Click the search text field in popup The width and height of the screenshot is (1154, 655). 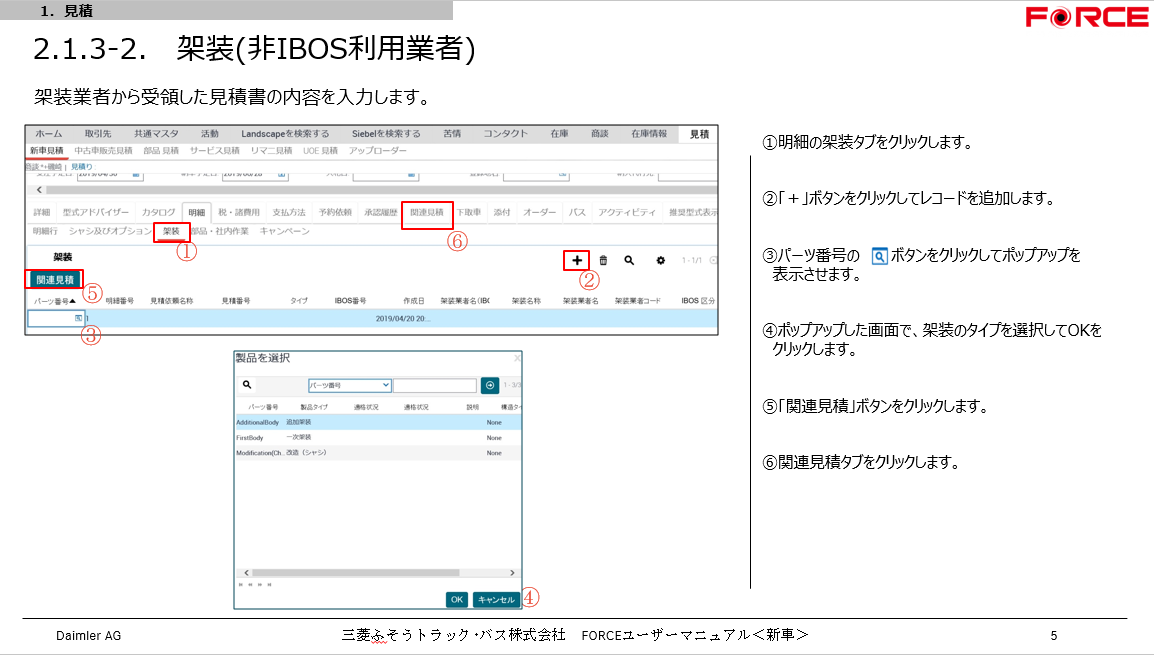pos(434,385)
